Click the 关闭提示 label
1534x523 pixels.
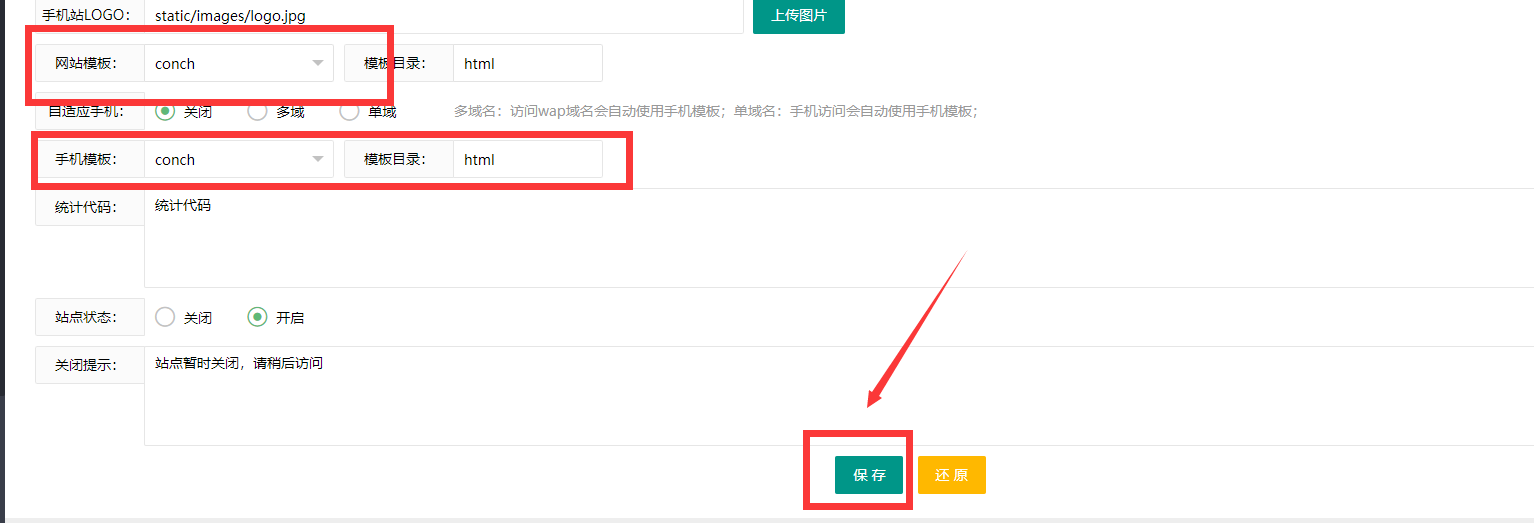(x=89, y=365)
